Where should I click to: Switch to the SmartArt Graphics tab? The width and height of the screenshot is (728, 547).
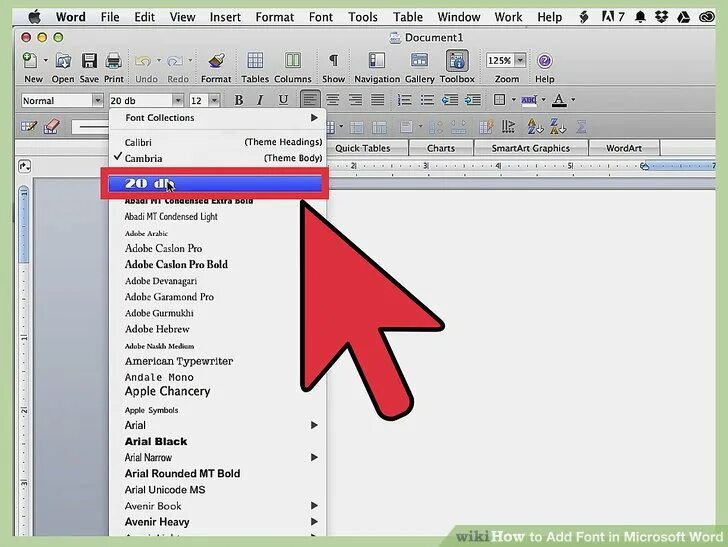(x=531, y=148)
